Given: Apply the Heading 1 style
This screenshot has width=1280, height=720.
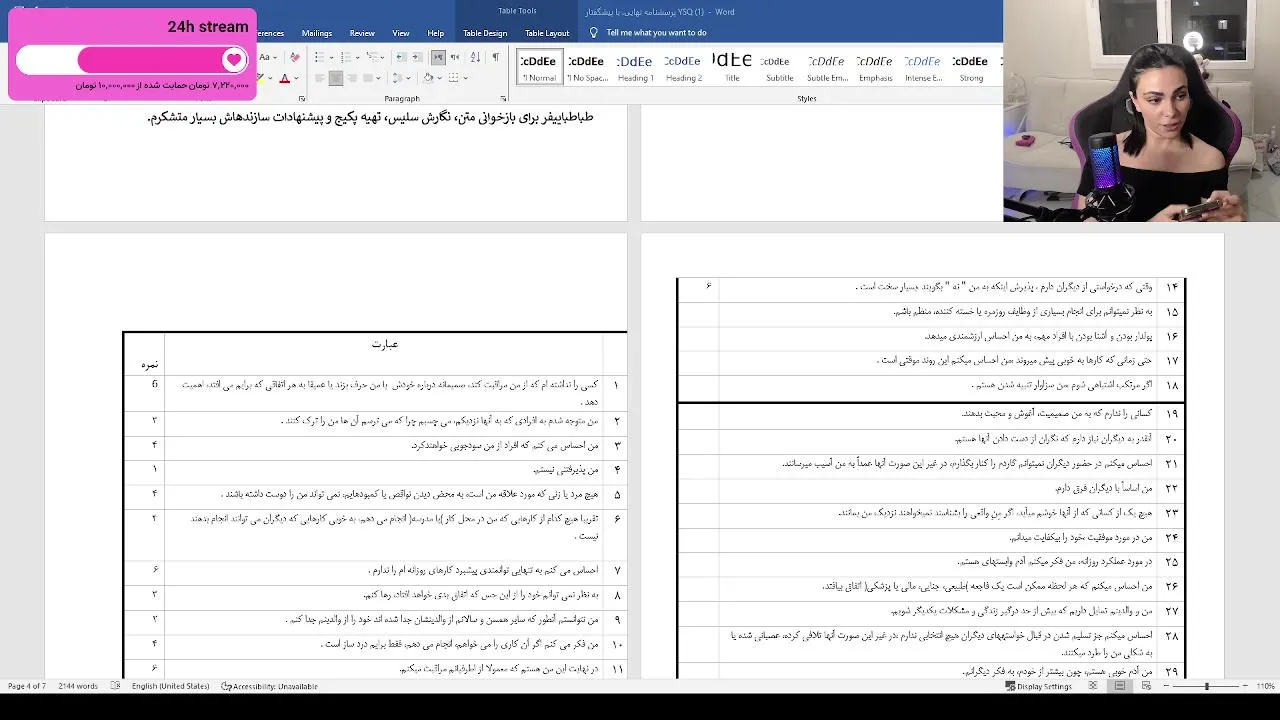Looking at the screenshot, I should [634, 67].
